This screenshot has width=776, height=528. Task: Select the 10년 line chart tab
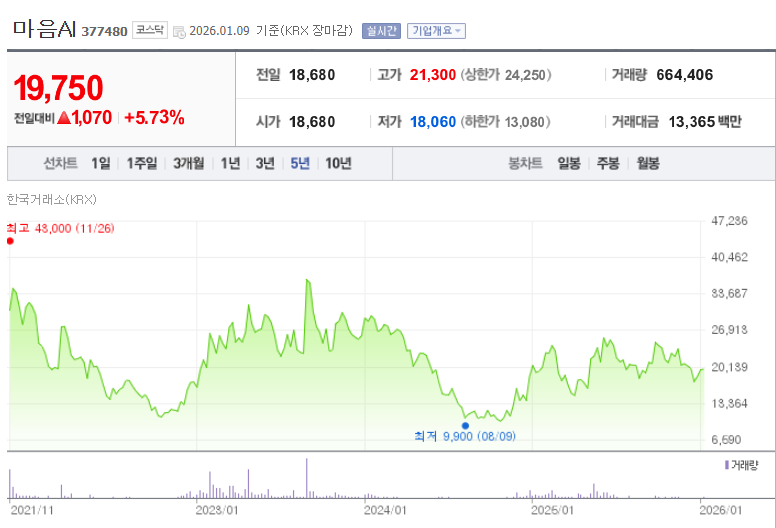(x=339, y=163)
